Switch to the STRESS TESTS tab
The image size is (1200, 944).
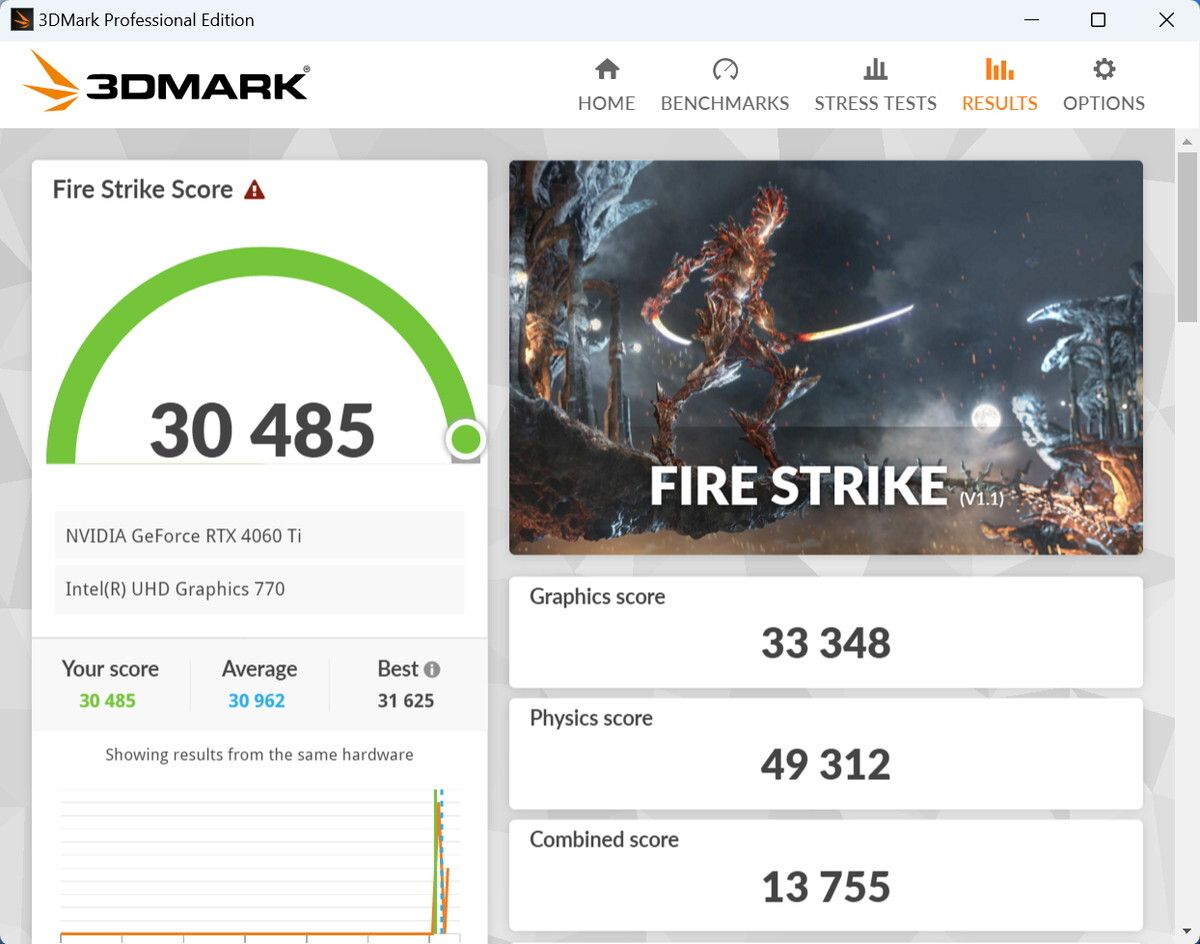pyautogui.click(x=875, y=85)
